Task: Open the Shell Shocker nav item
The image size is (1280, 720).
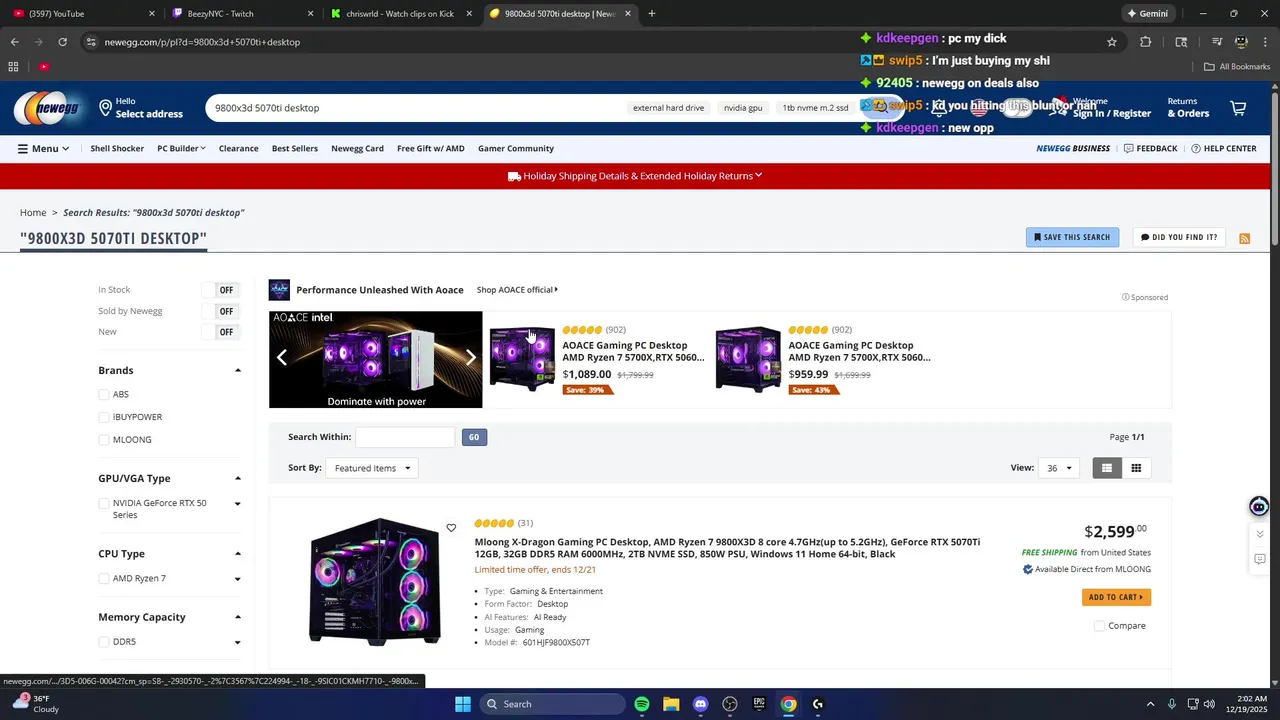Action: point(117,148)
